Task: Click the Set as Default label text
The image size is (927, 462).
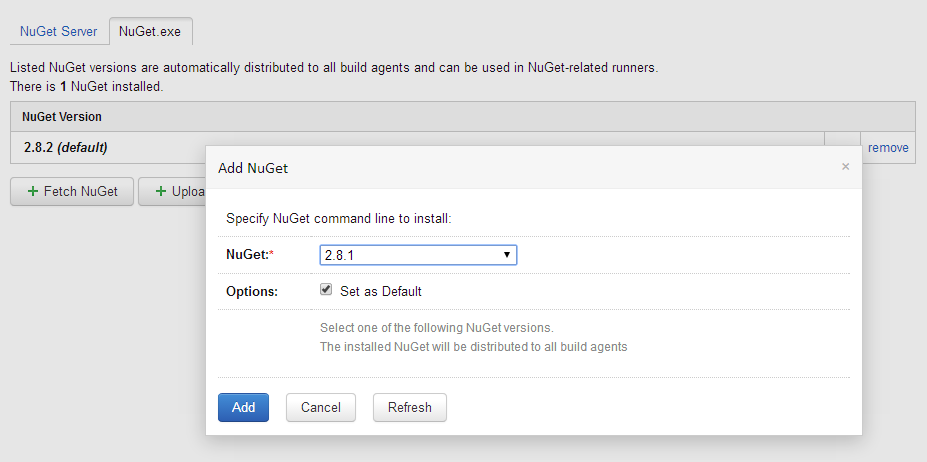Action: click(381, 291)
